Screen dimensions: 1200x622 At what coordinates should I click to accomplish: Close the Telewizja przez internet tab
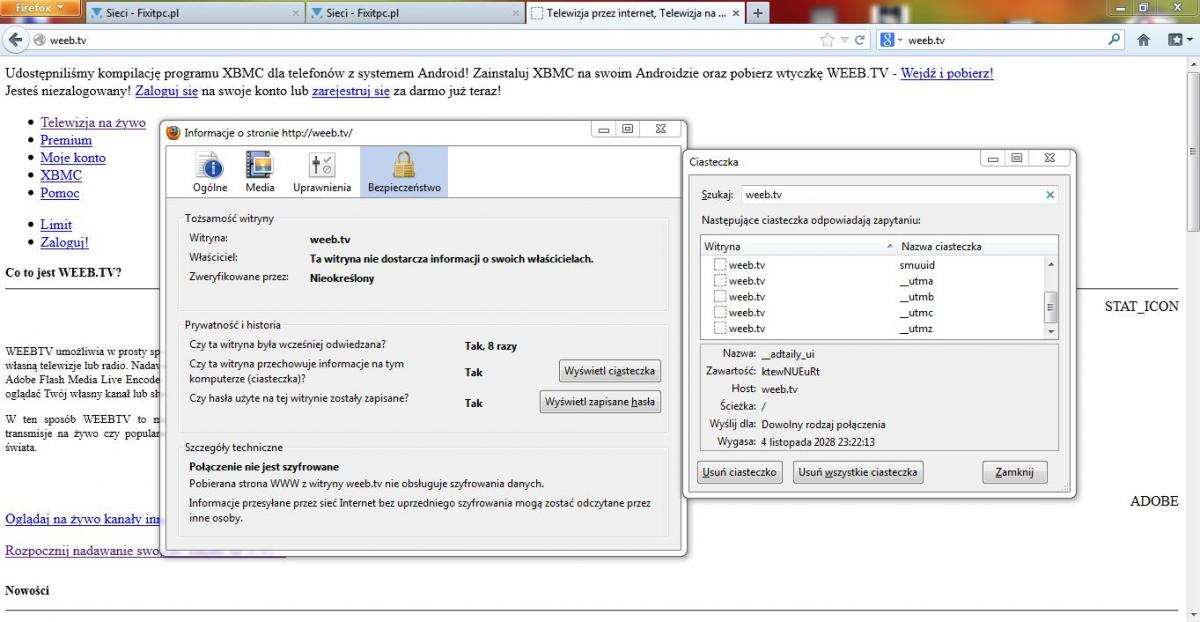[x=736, y=14]
